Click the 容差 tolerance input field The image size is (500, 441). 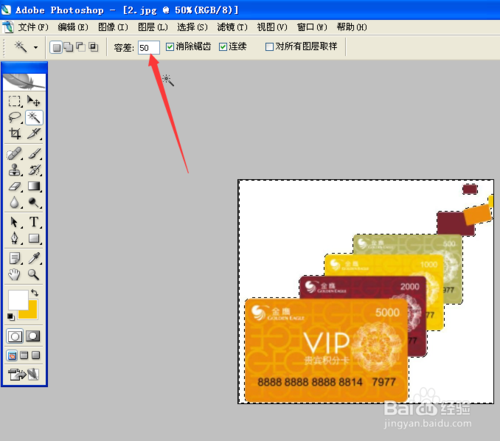pos(149,47)
